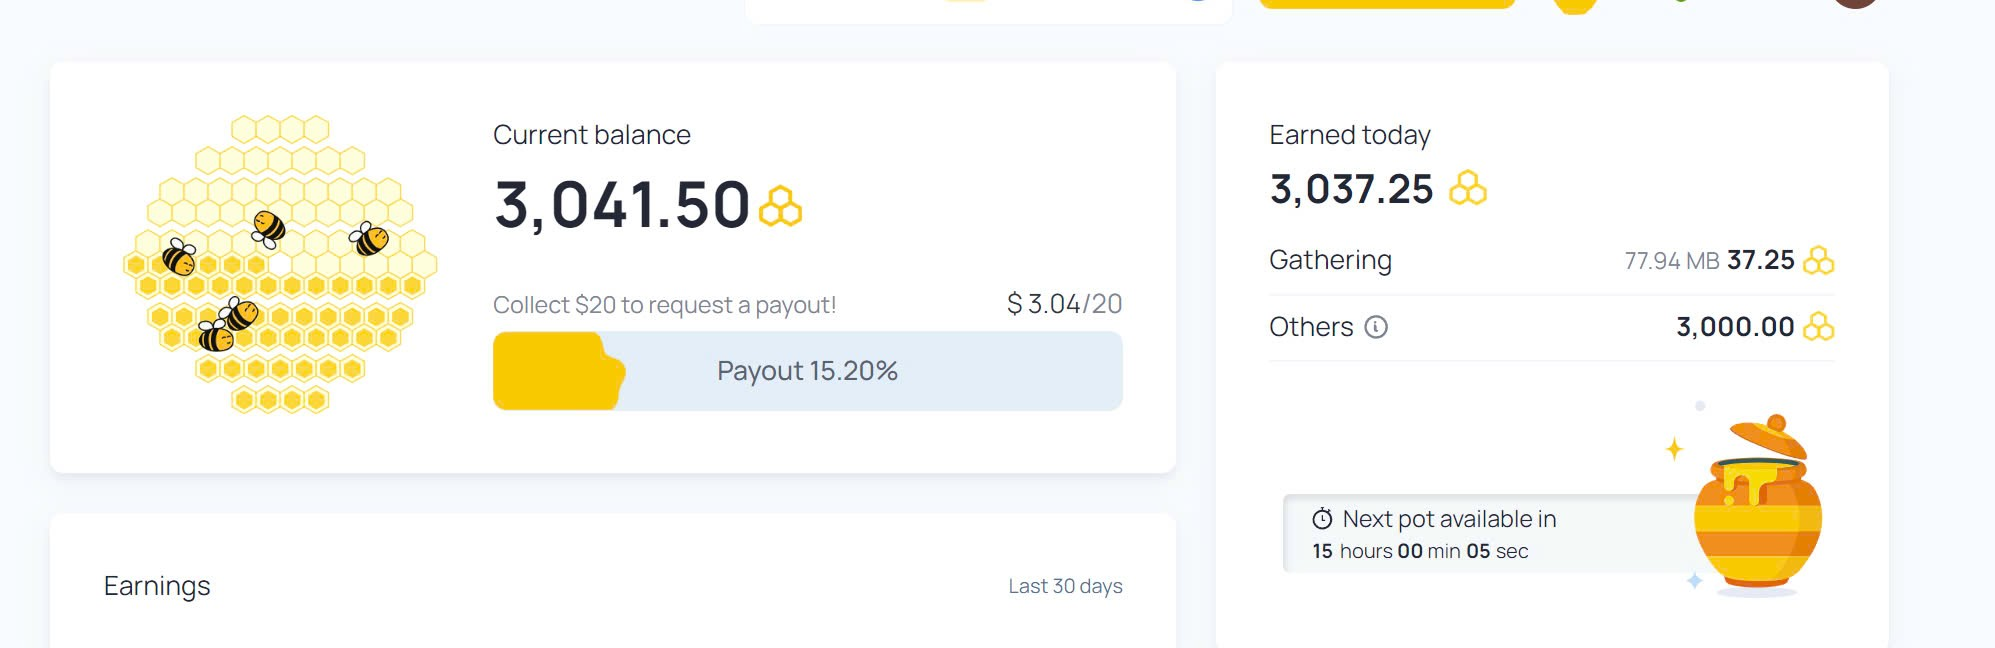Click the 77.94 MB gathered data value
Screen dimensions: 1995x648
[1671, 261]
